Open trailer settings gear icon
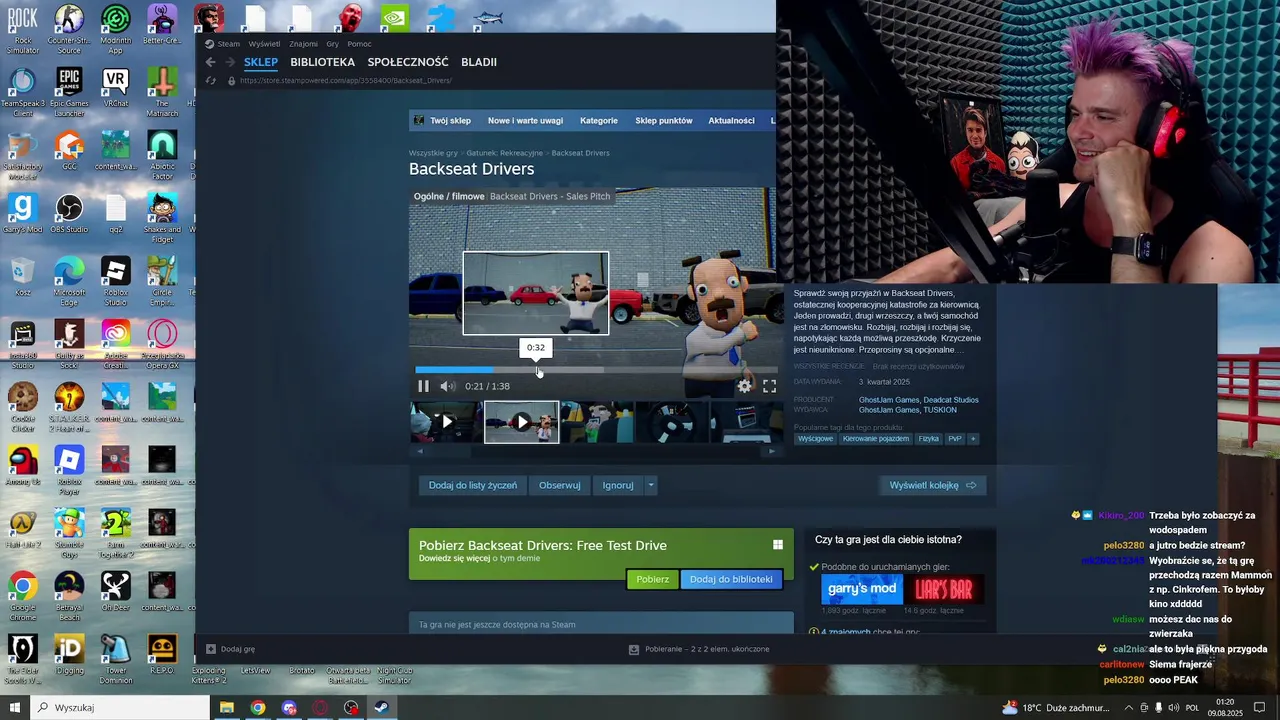The height and width of the screenshot is (720, 1280). tap(744, 386)
